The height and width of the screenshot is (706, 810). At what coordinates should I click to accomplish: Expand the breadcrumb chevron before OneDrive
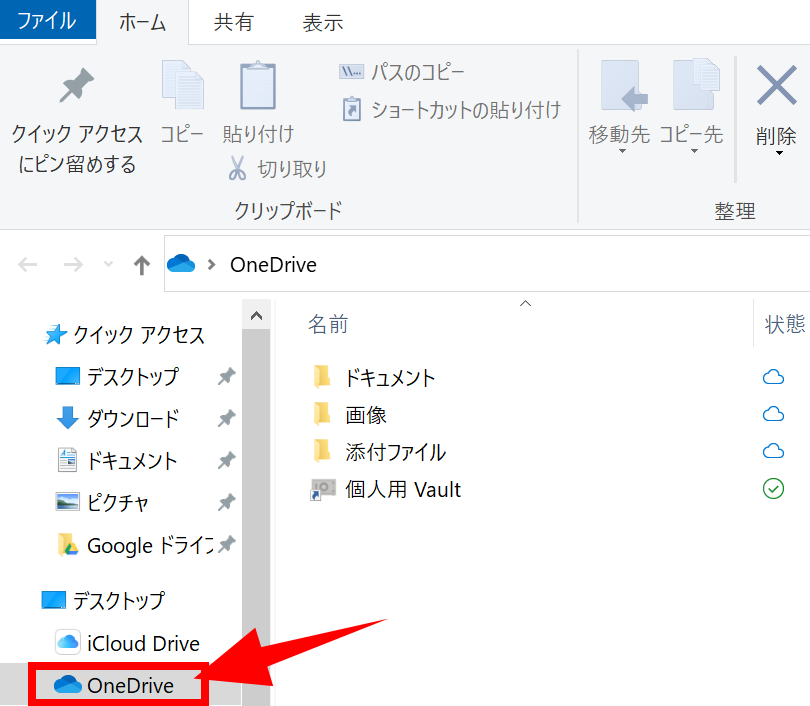(x=211, y=265)
